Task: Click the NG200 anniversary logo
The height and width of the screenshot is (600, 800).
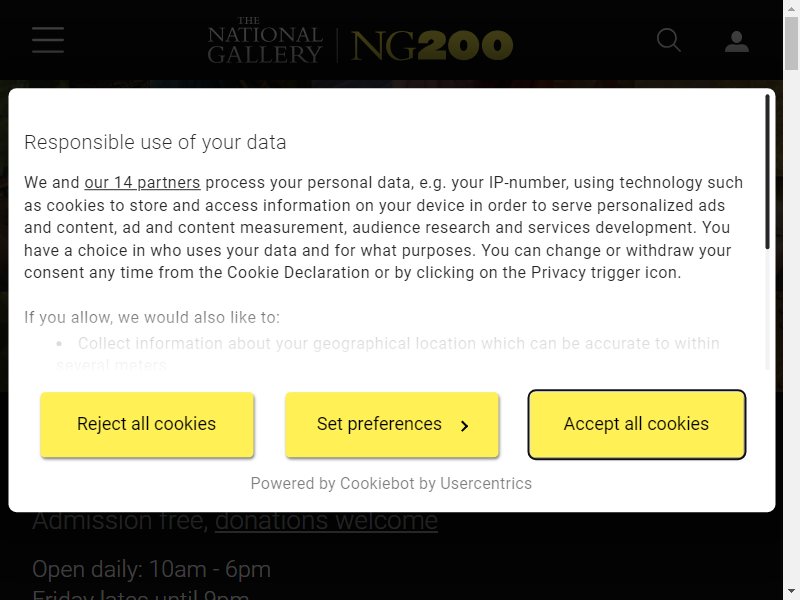Action: pos(432,45)
